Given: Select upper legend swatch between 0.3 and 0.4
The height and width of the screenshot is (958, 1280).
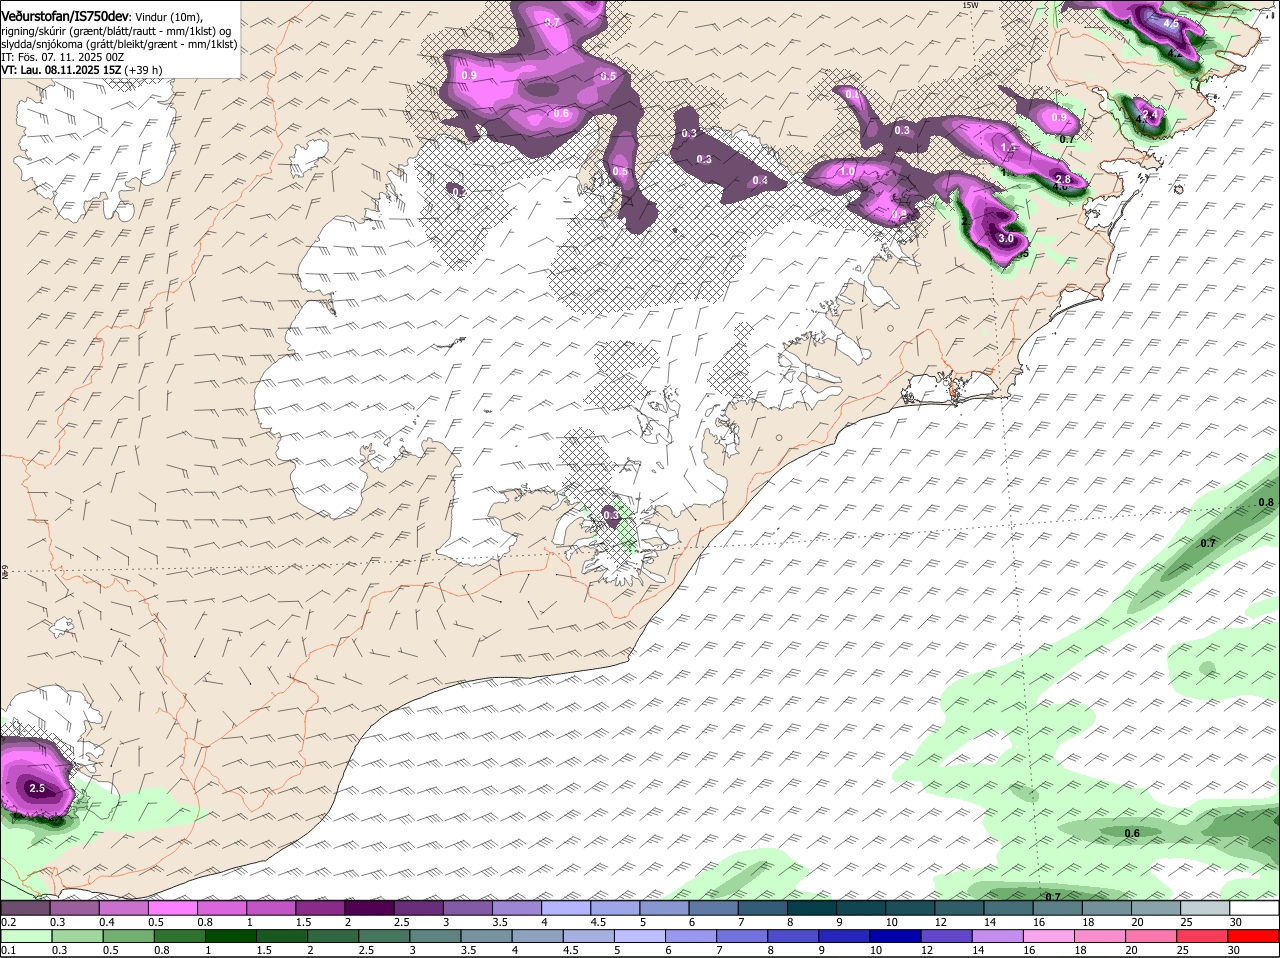Looking at the screenshot, I should (74, 908).
